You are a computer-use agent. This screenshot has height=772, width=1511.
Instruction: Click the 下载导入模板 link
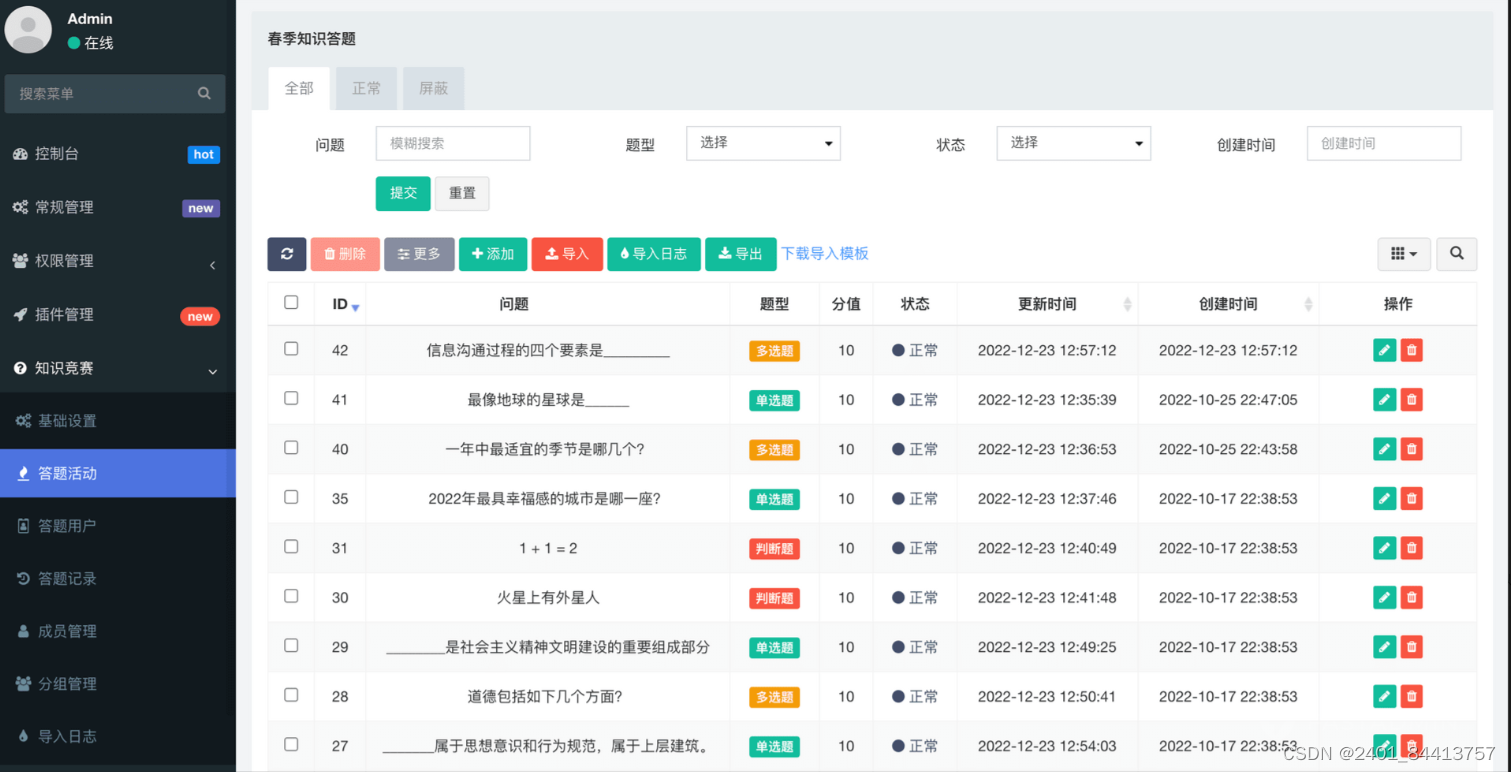[825, 254]
